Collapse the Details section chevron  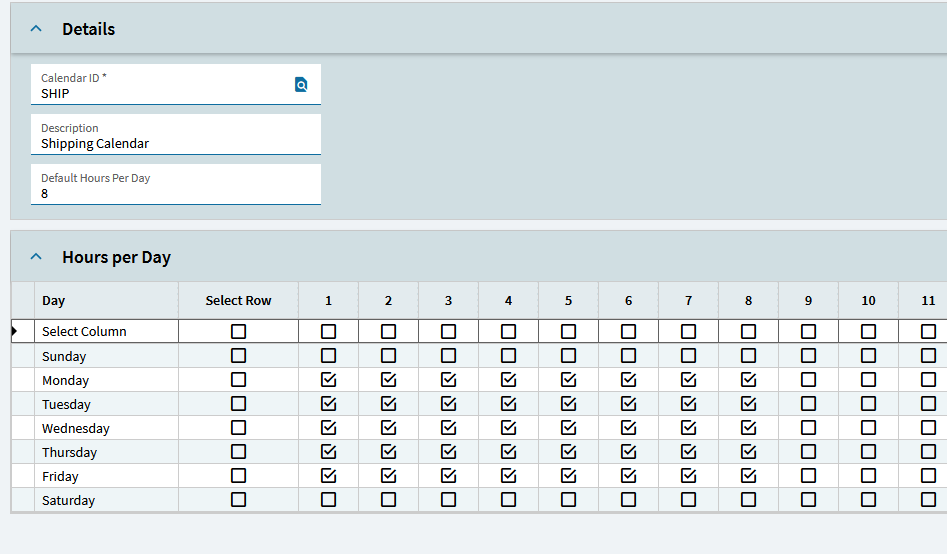[x=37, y=29]
